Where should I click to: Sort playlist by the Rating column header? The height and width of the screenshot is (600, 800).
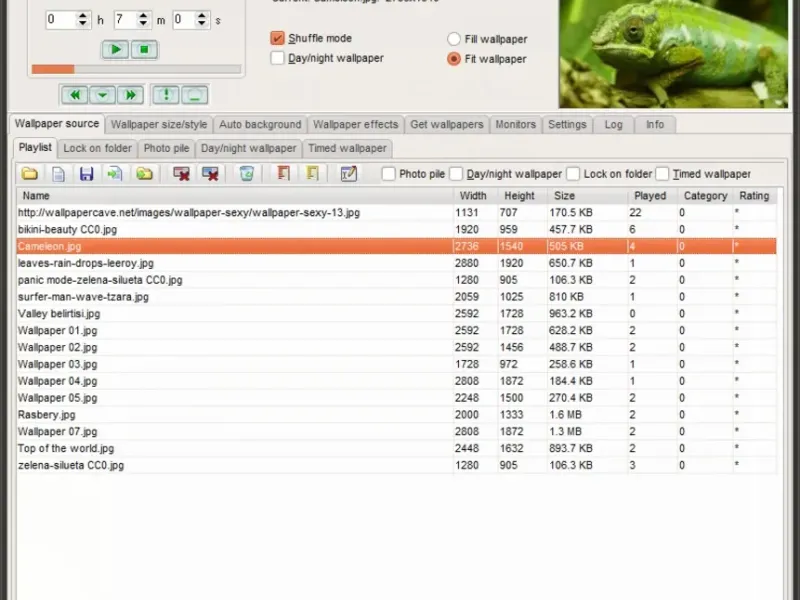click(755, 196)
